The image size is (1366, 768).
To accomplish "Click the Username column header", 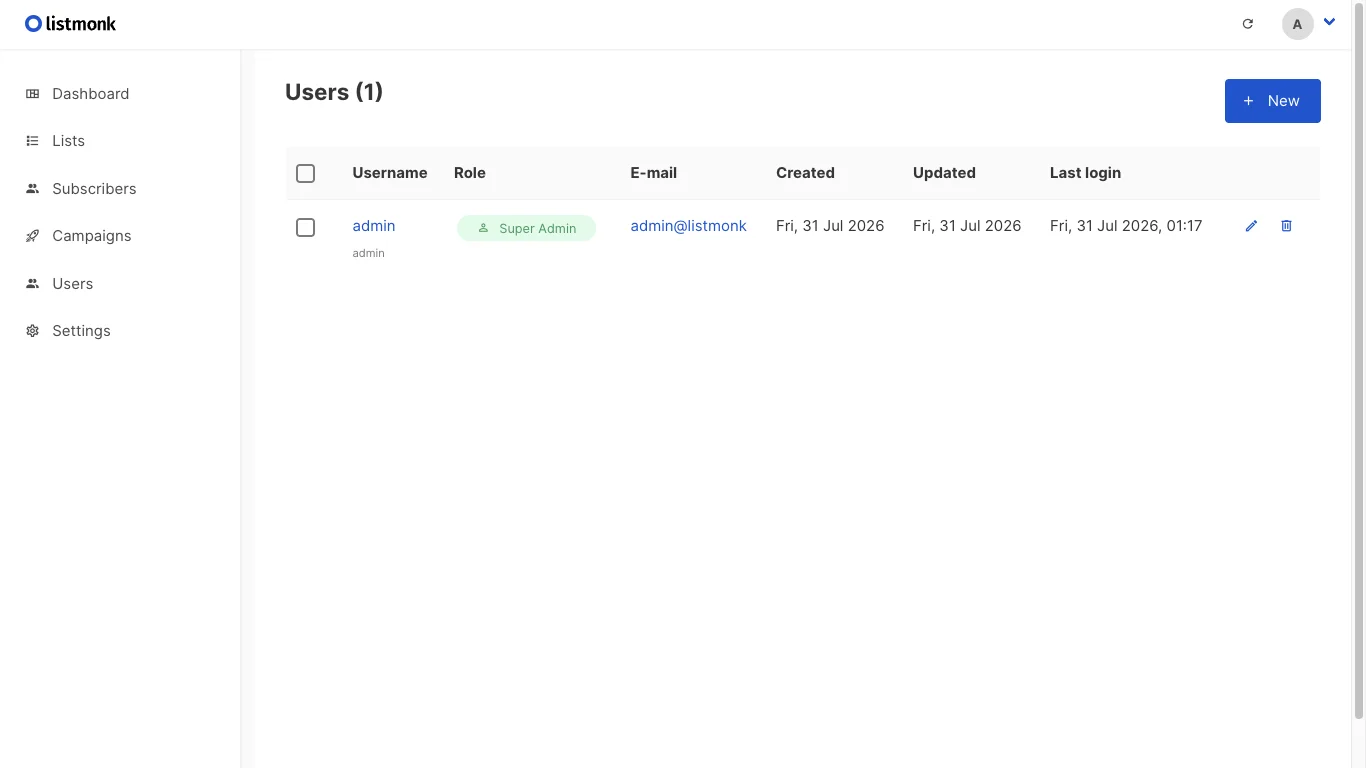I will click(x=390, y=173).
